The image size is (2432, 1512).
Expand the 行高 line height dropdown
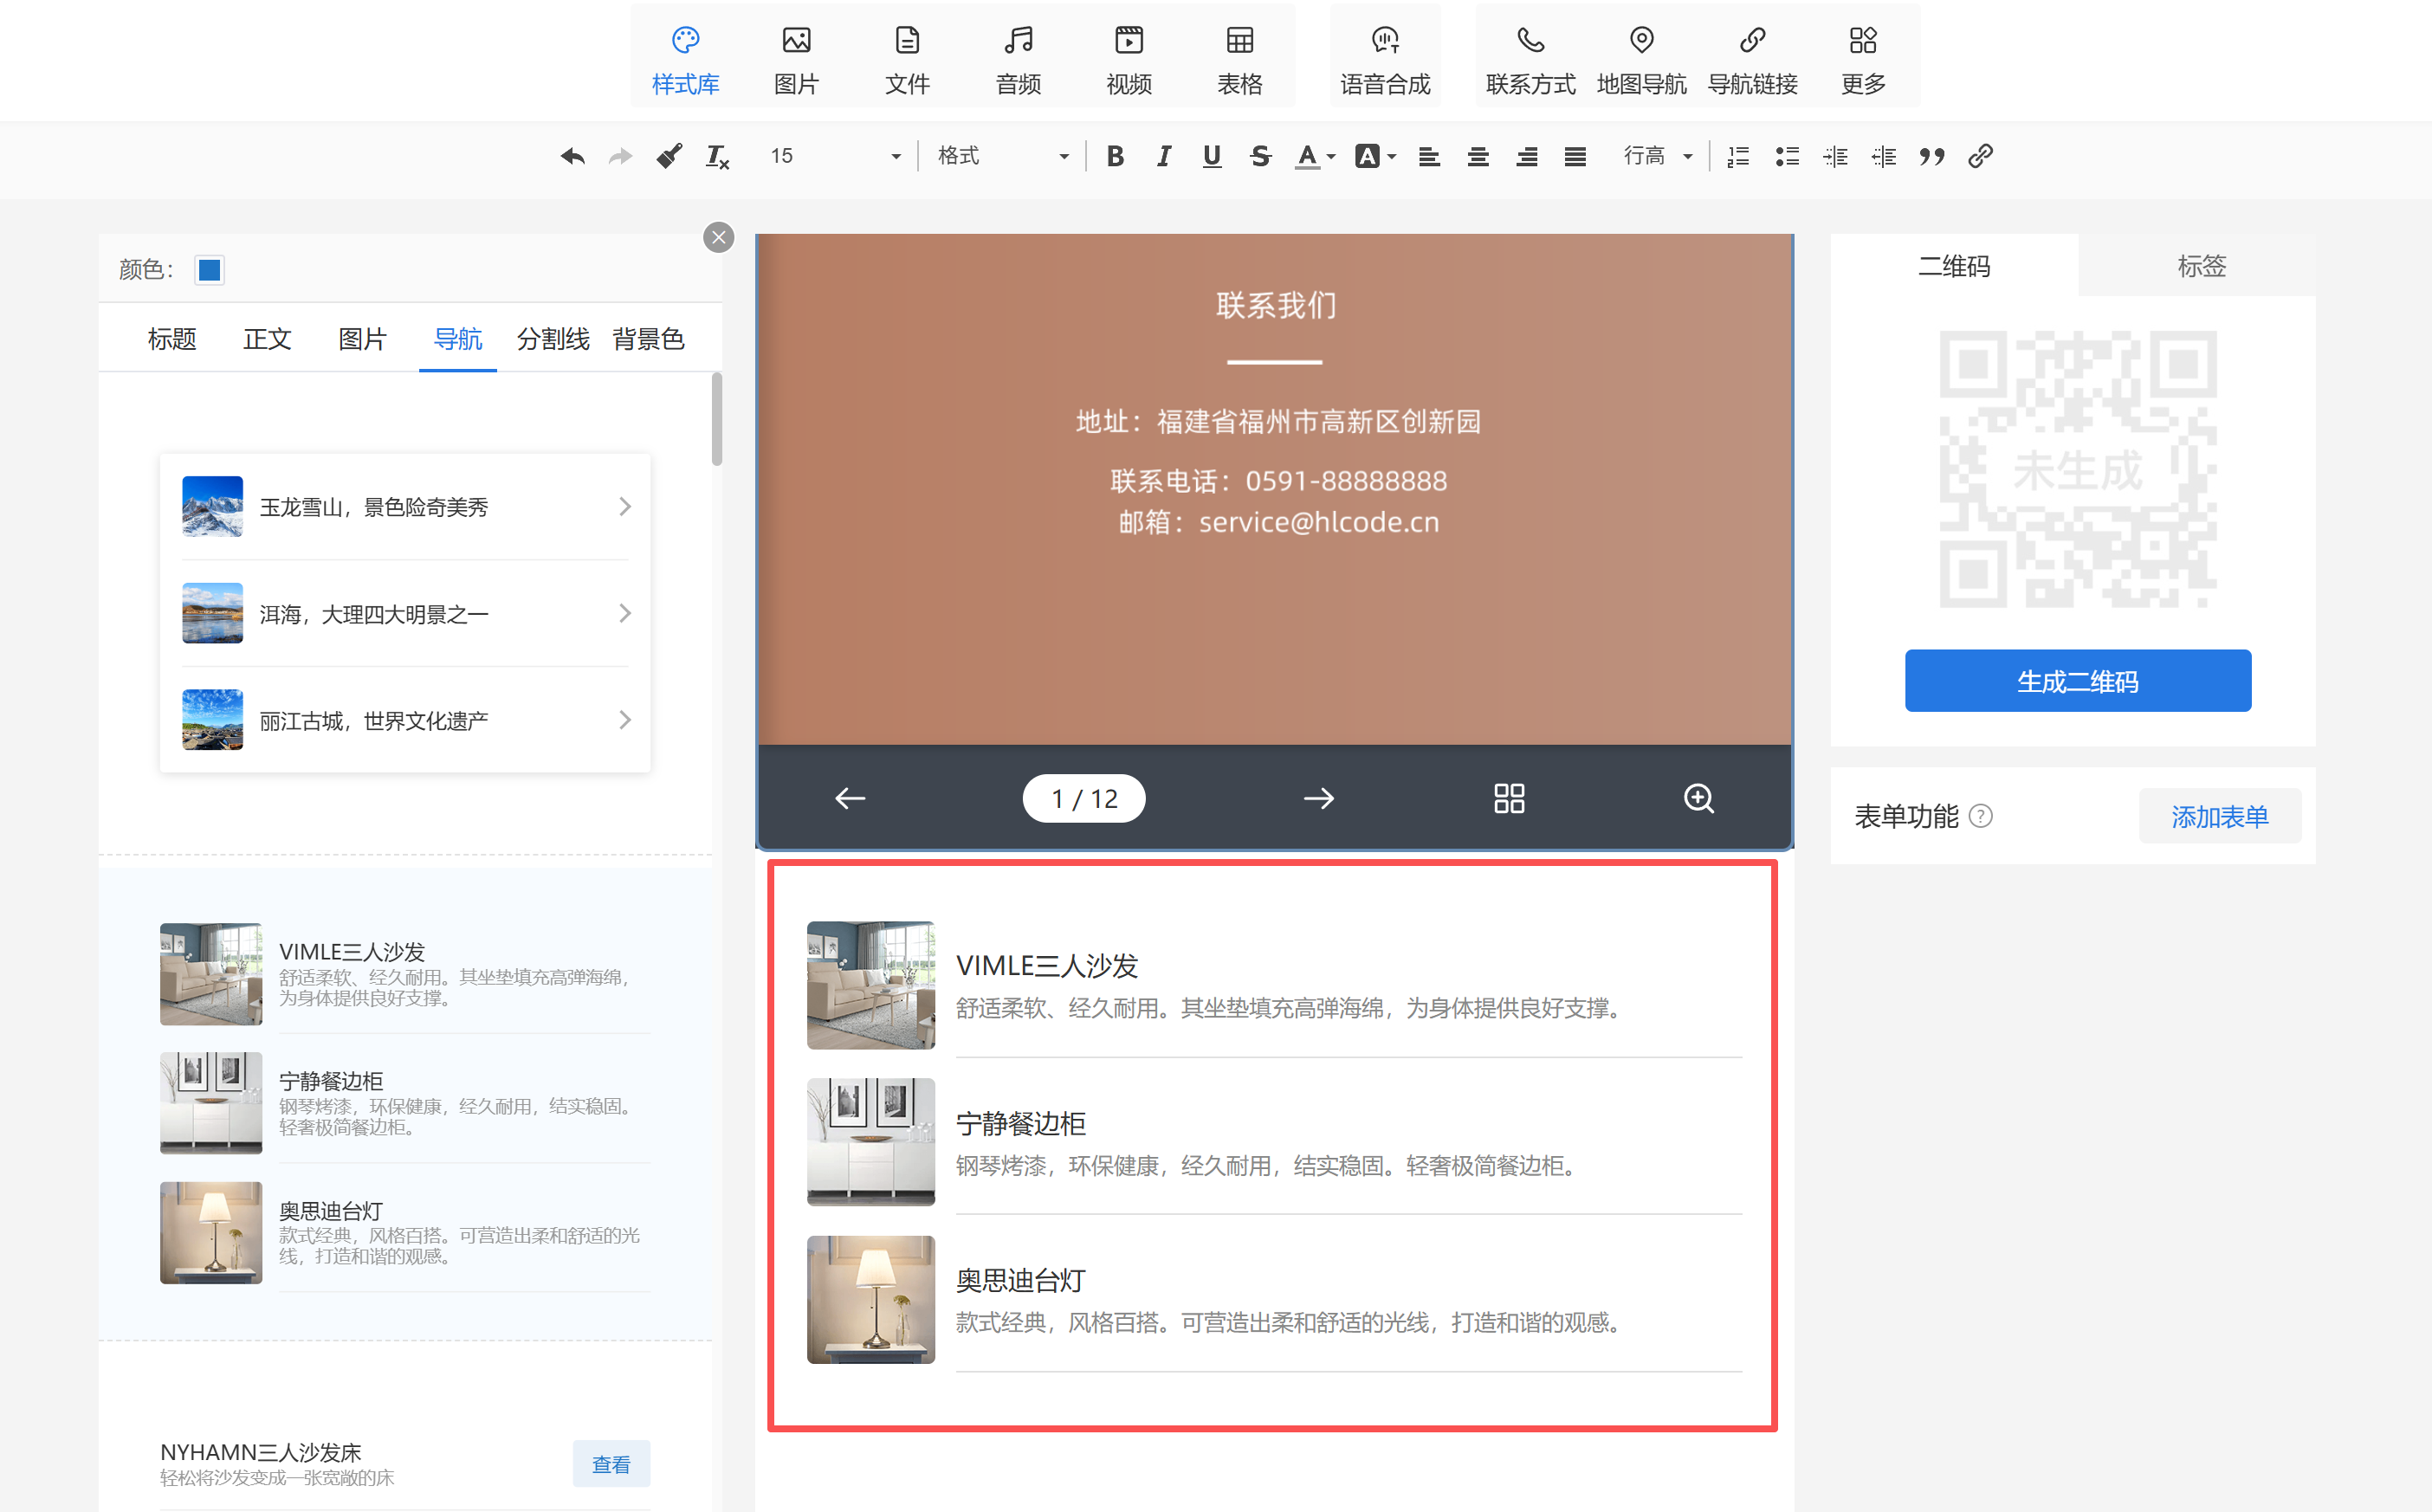click(x=1657, y=156)
